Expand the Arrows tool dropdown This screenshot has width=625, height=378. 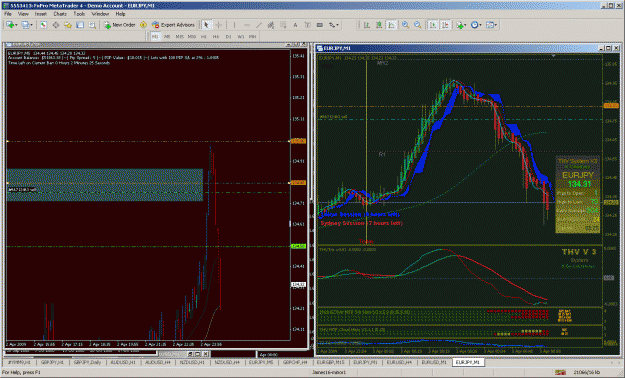[x=337, y=25]
